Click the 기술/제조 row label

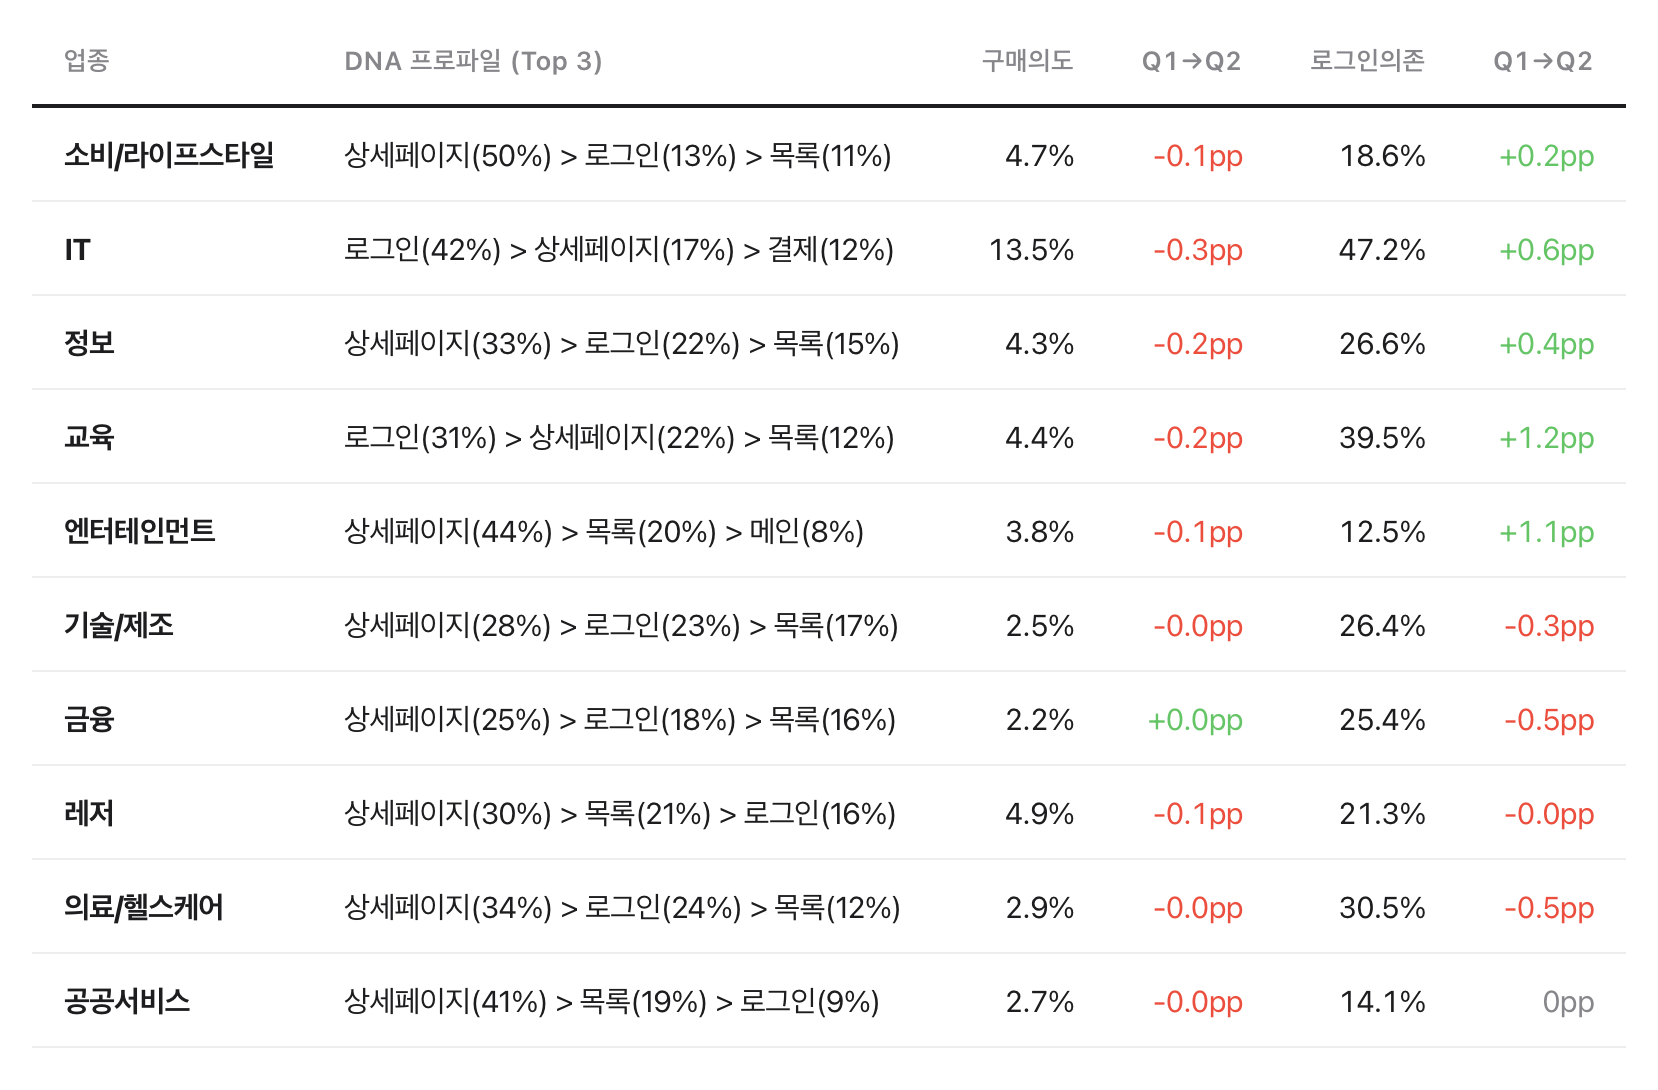tap(119, 626)
